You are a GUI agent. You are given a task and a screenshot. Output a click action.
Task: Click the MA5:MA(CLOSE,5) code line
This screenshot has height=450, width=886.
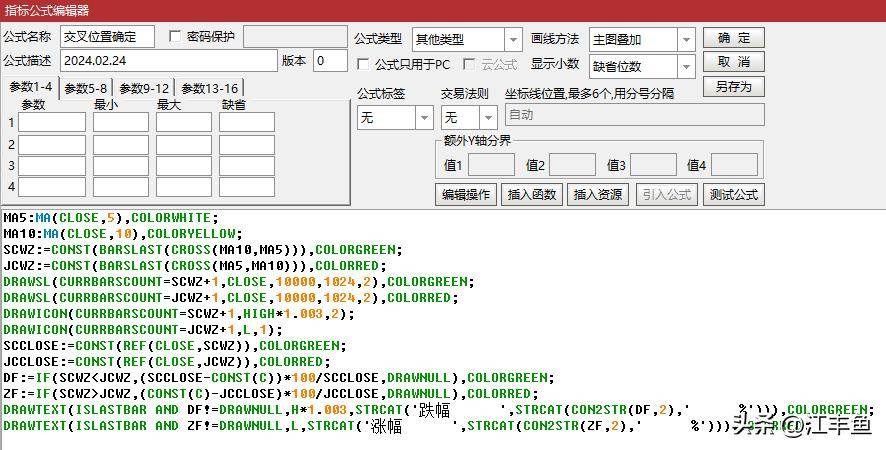point(111,218)
